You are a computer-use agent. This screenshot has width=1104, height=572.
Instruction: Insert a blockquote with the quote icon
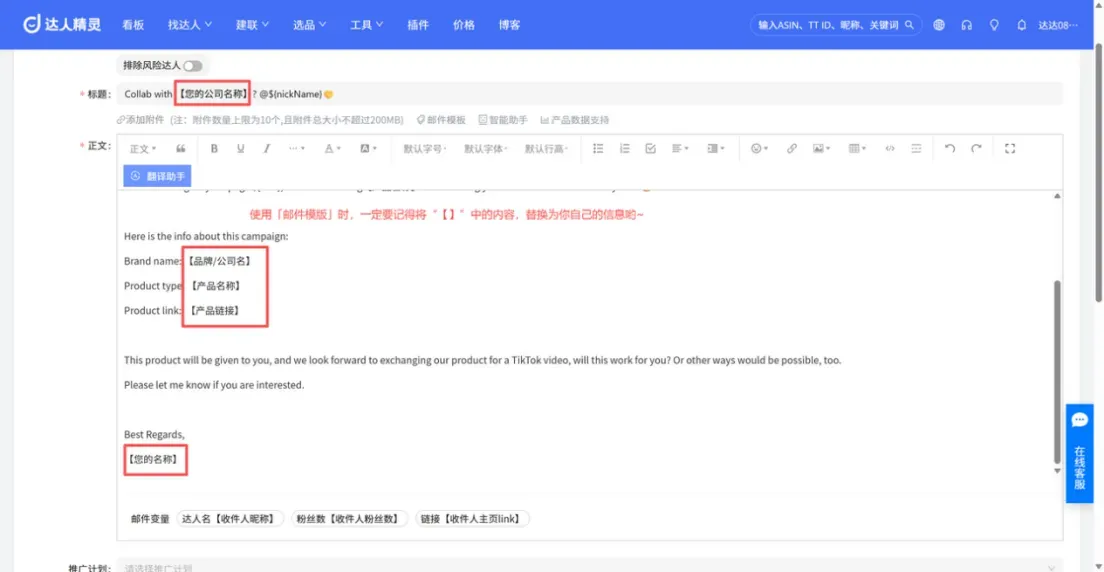(181, 149)
